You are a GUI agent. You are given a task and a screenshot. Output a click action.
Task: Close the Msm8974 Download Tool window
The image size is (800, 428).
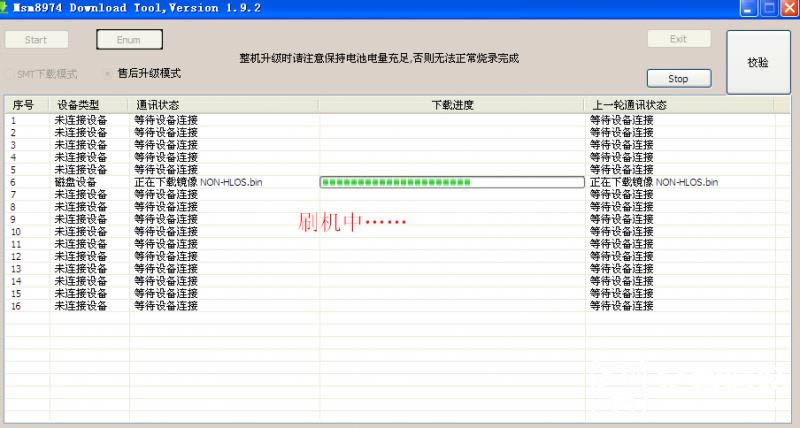(x=788, y=8)
